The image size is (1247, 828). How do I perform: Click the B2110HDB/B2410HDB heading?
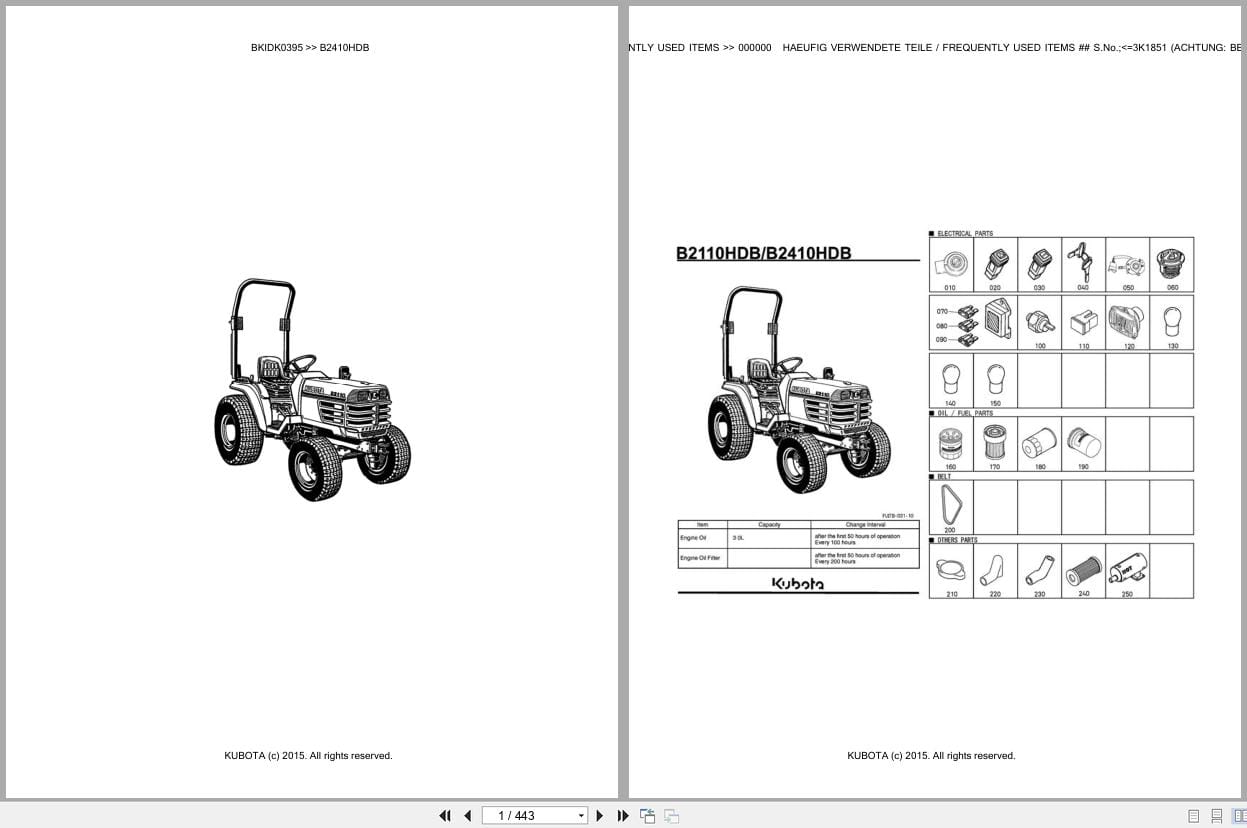pyautogui.click(x=764, y=254)
